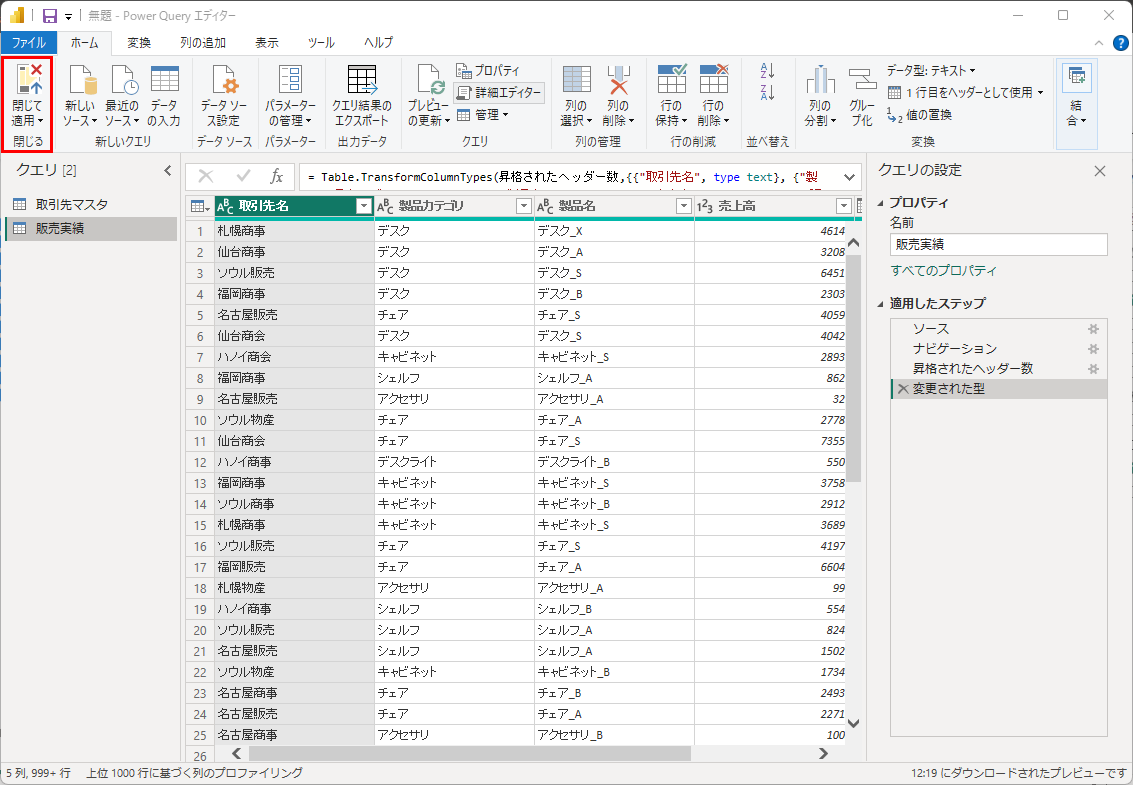Click the save icon in title bar
Image resolution: width=1133 pixels, height=785 pixels.
click(x=50, y=15)
